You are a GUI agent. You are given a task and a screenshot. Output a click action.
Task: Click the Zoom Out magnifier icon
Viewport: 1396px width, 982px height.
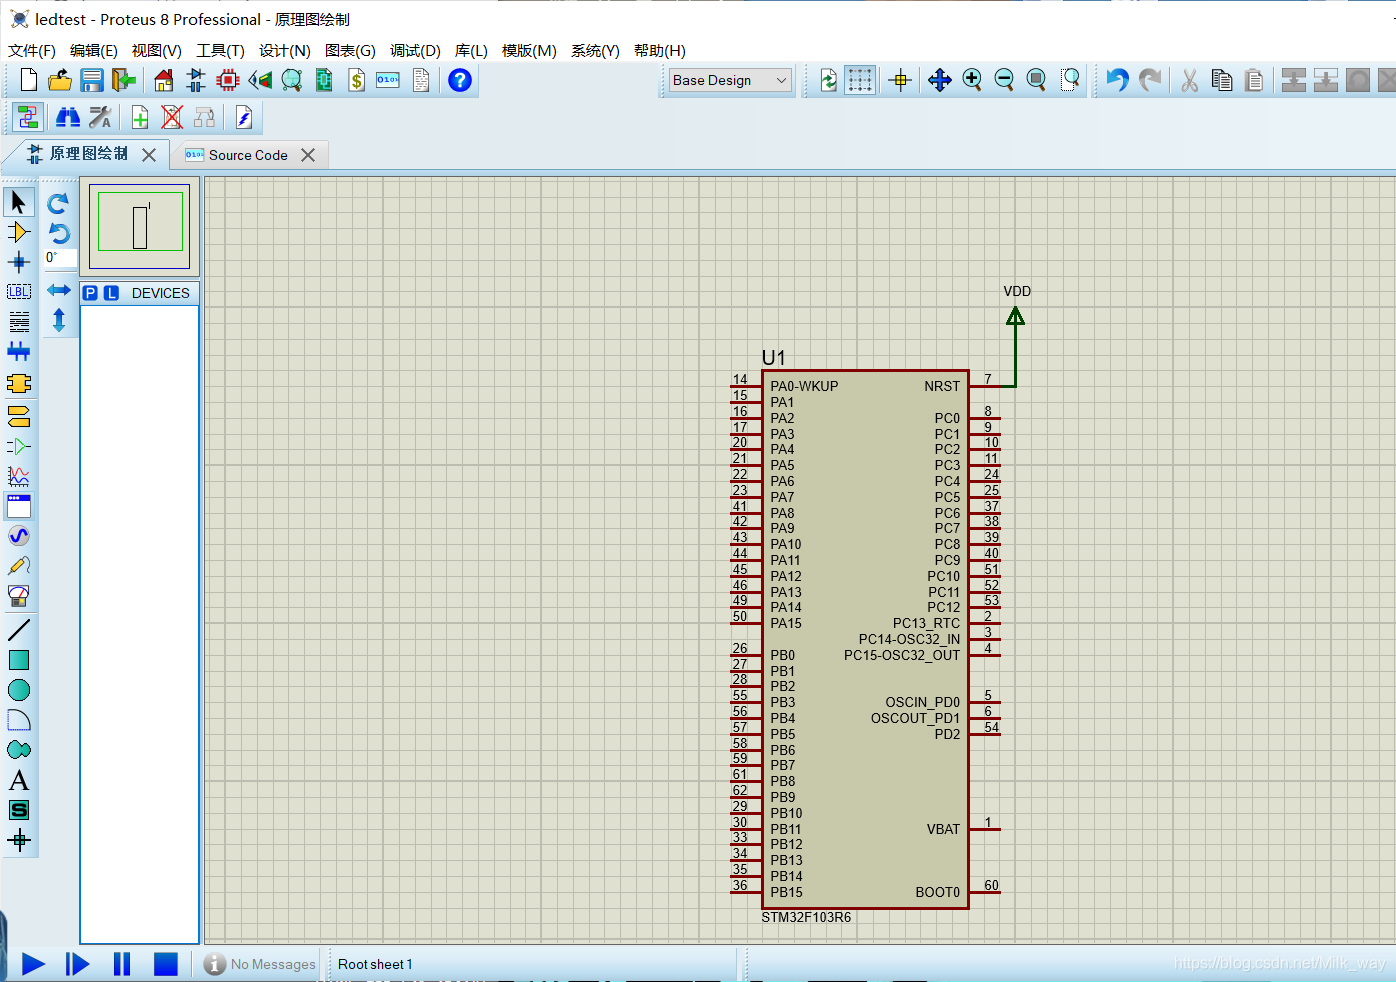[1004, 80]
